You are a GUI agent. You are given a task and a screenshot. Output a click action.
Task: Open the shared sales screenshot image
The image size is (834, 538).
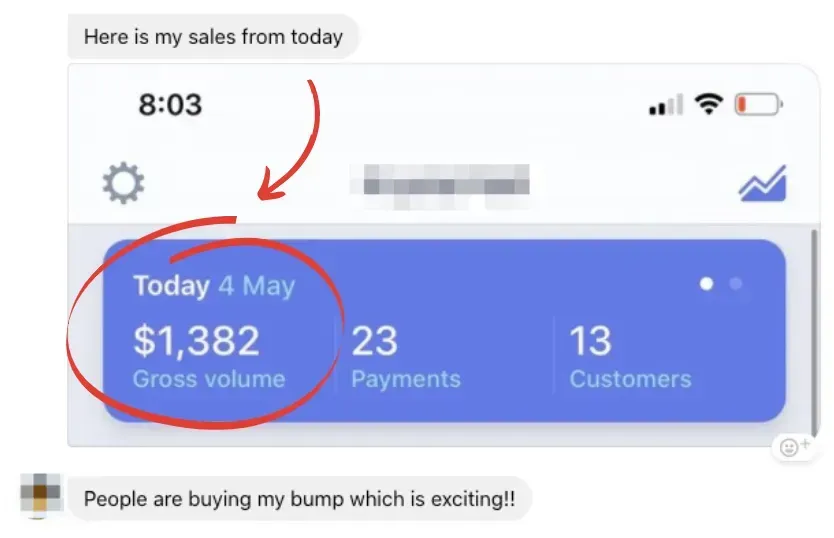coord(444,255)
